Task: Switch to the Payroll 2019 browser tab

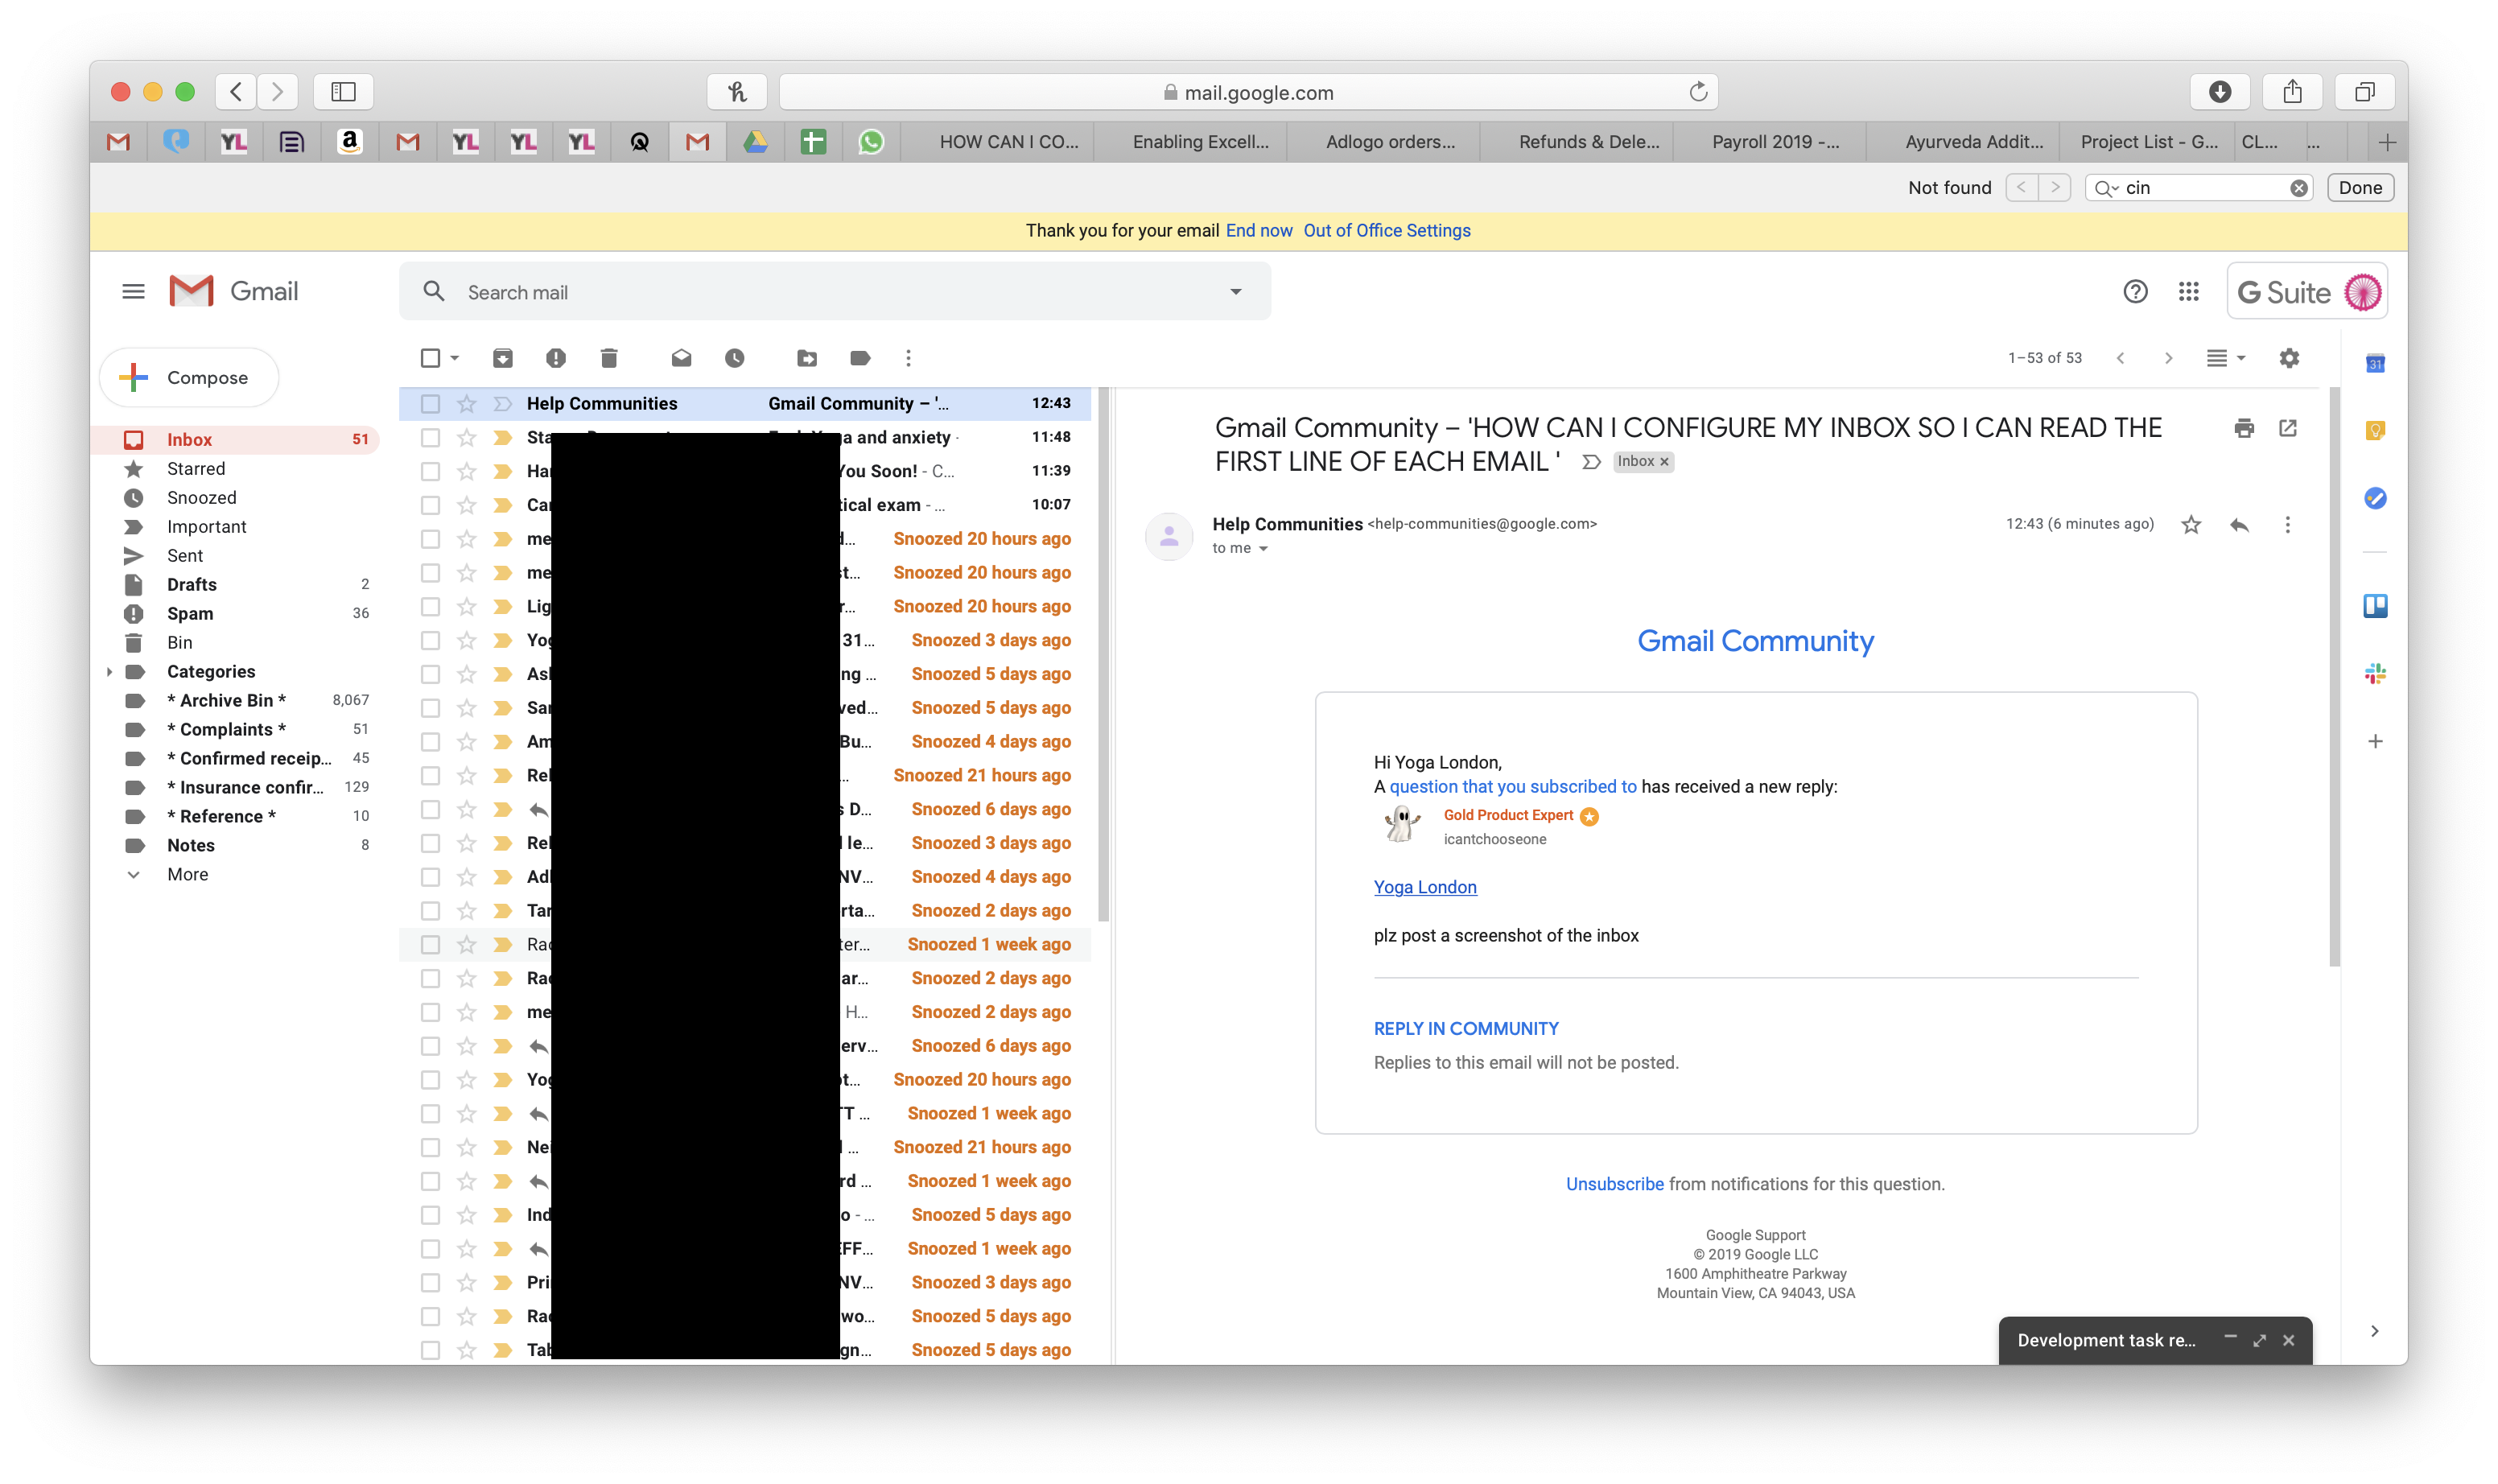Action: 1773,141
